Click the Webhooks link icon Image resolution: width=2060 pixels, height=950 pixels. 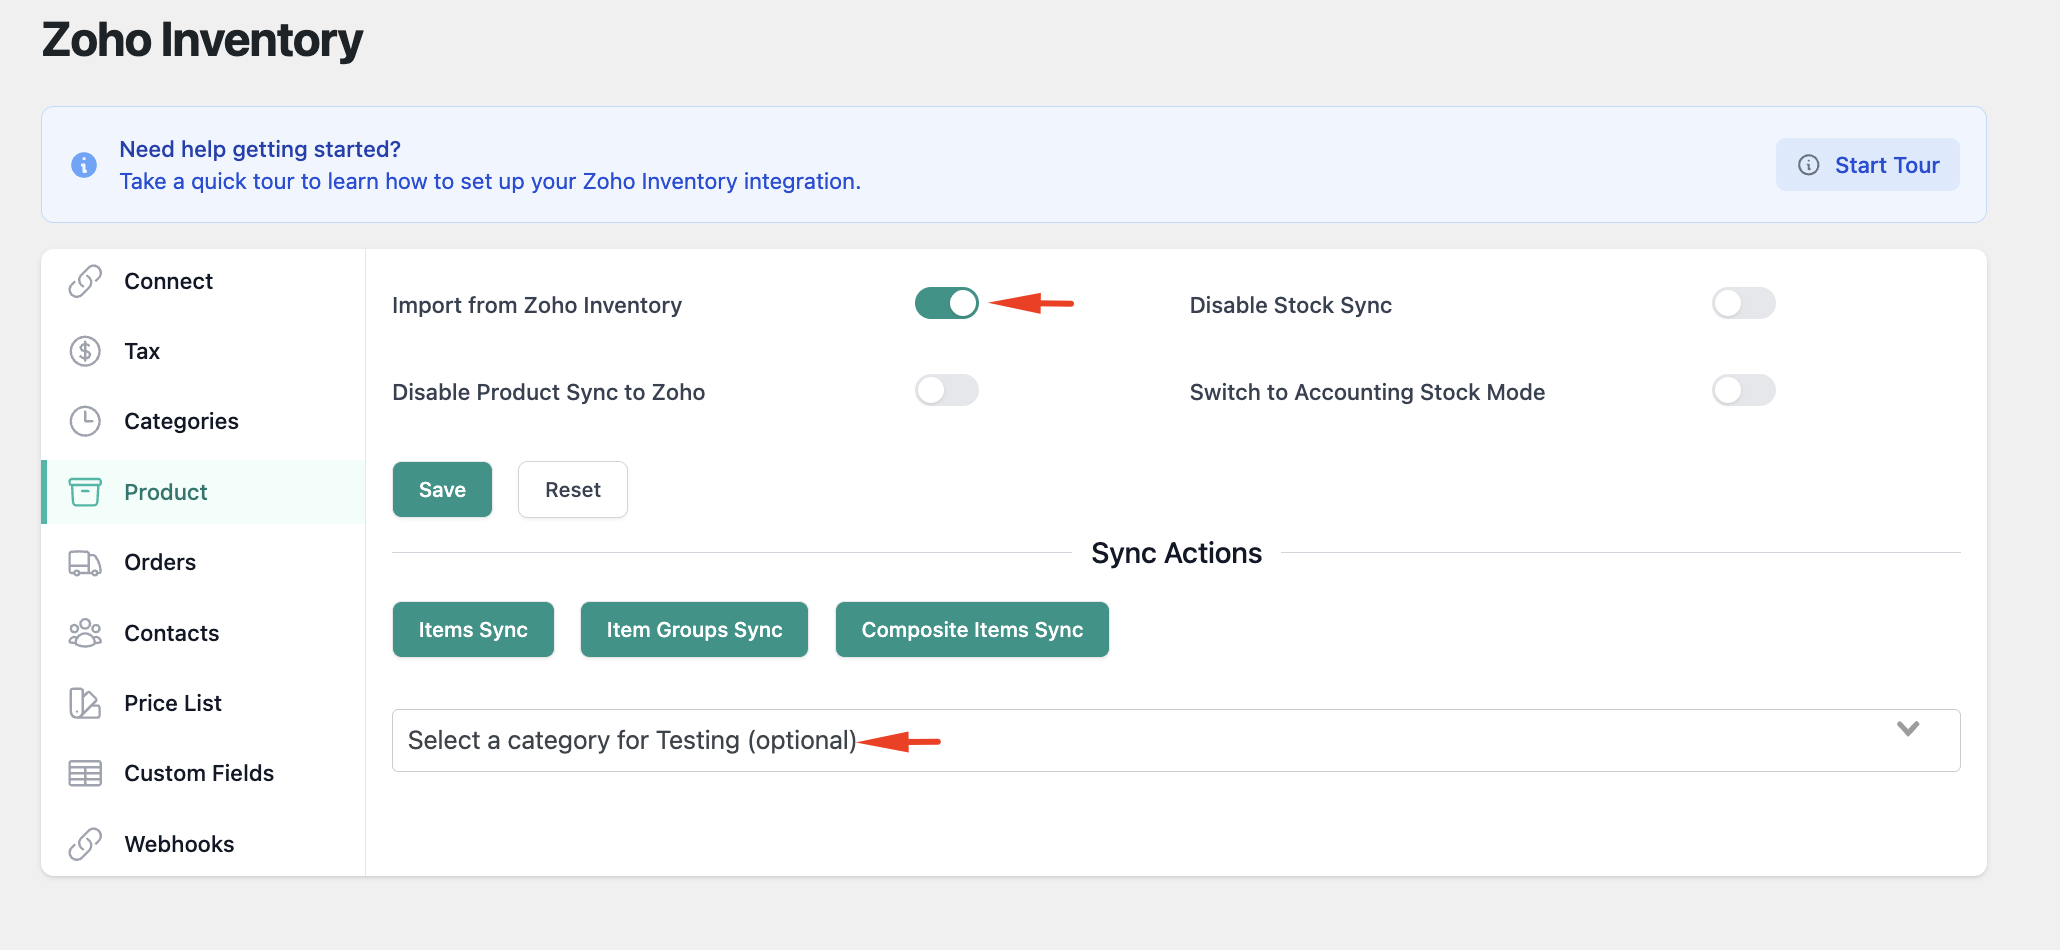pyautogui.click(x=85, y=844)
